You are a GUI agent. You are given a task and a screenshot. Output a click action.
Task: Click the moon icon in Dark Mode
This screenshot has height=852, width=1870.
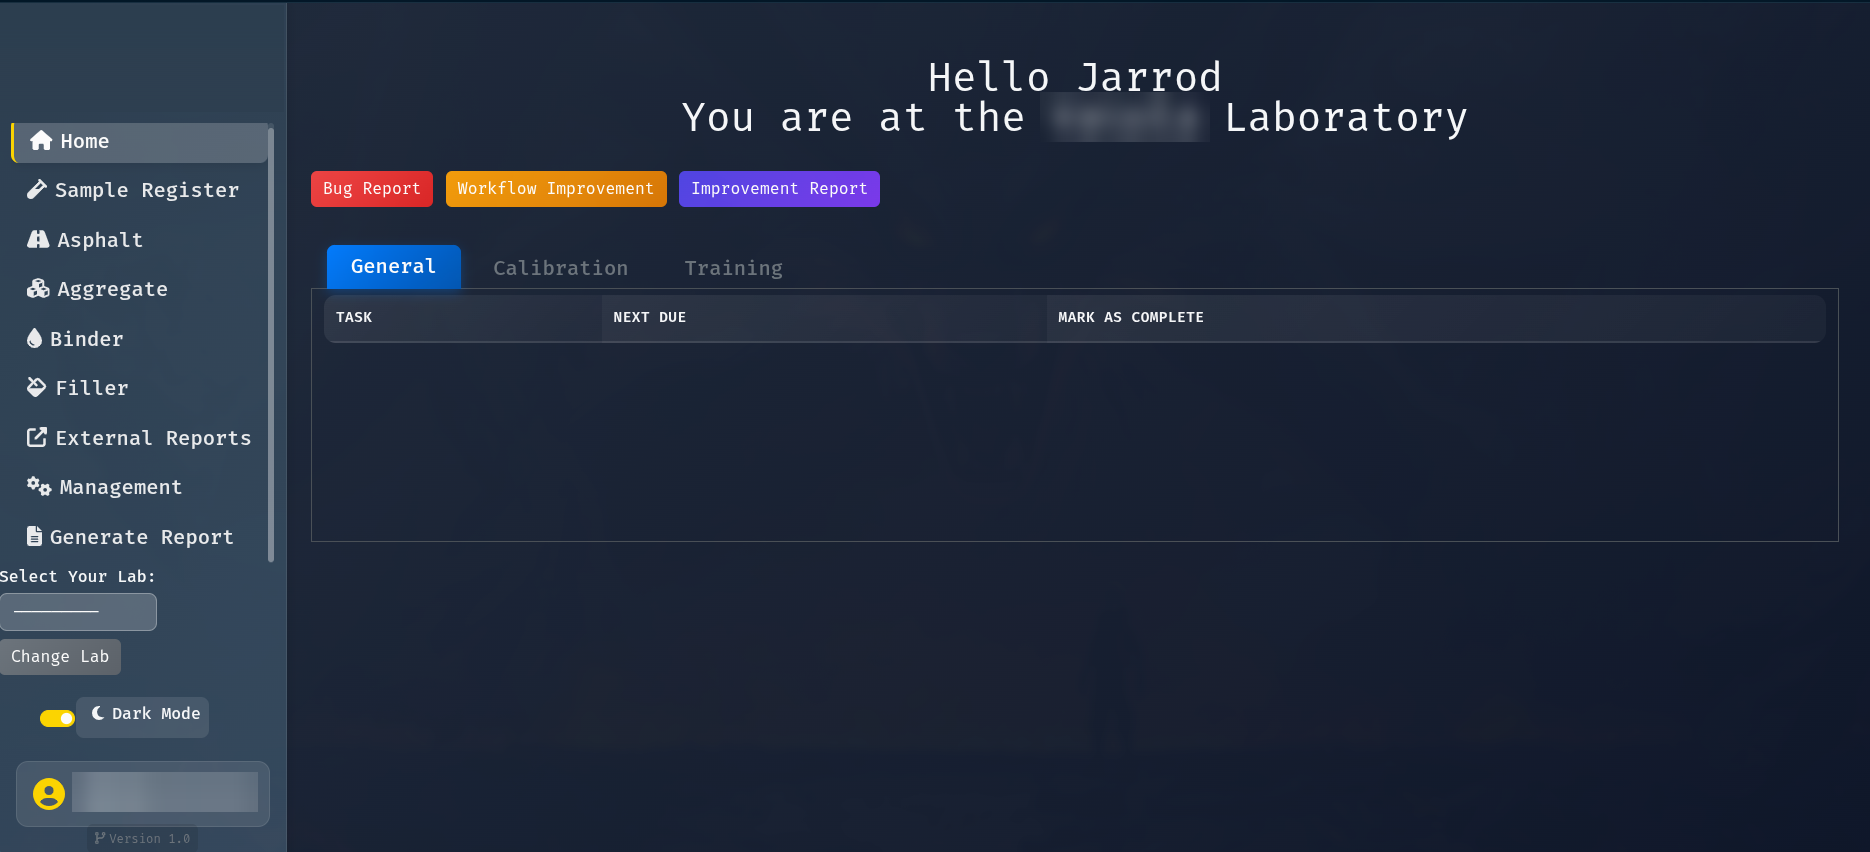98,713
